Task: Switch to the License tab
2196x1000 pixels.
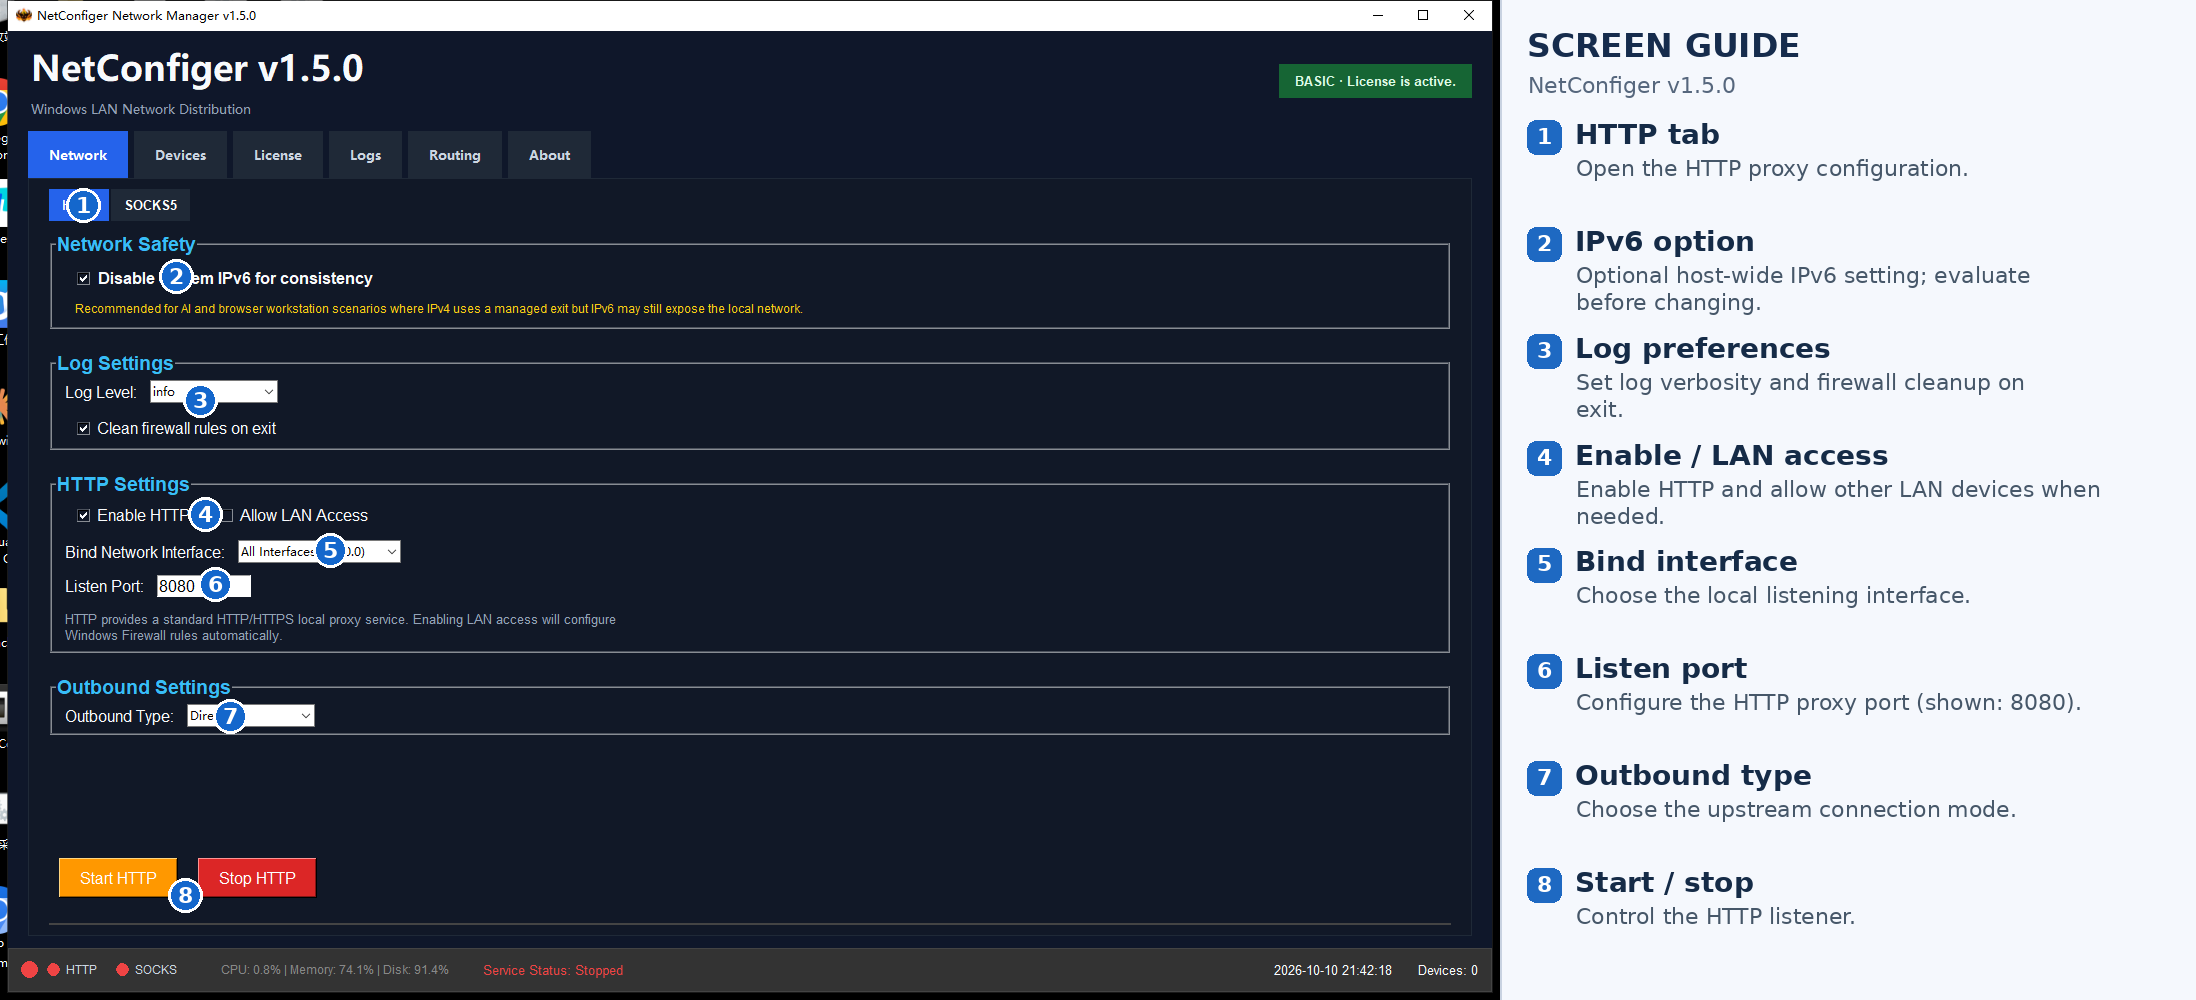Action: (277, 155)
